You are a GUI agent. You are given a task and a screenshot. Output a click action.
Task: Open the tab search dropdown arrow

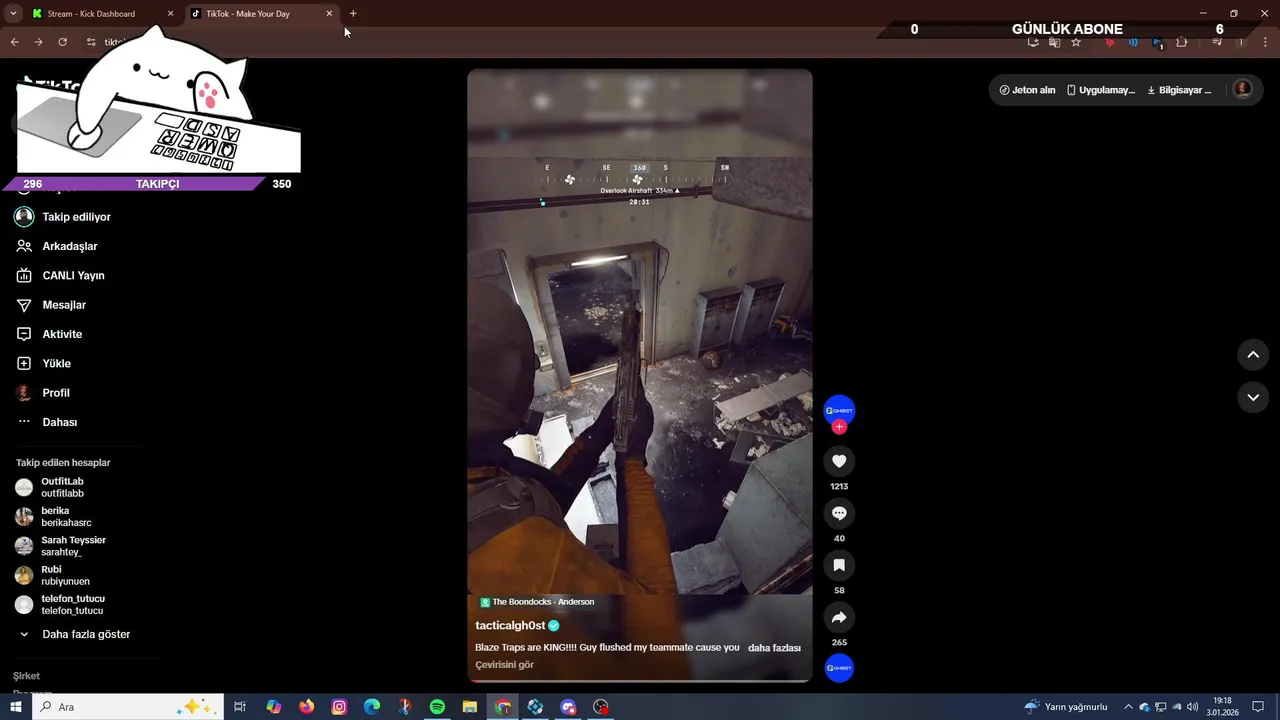pos(13,14)
